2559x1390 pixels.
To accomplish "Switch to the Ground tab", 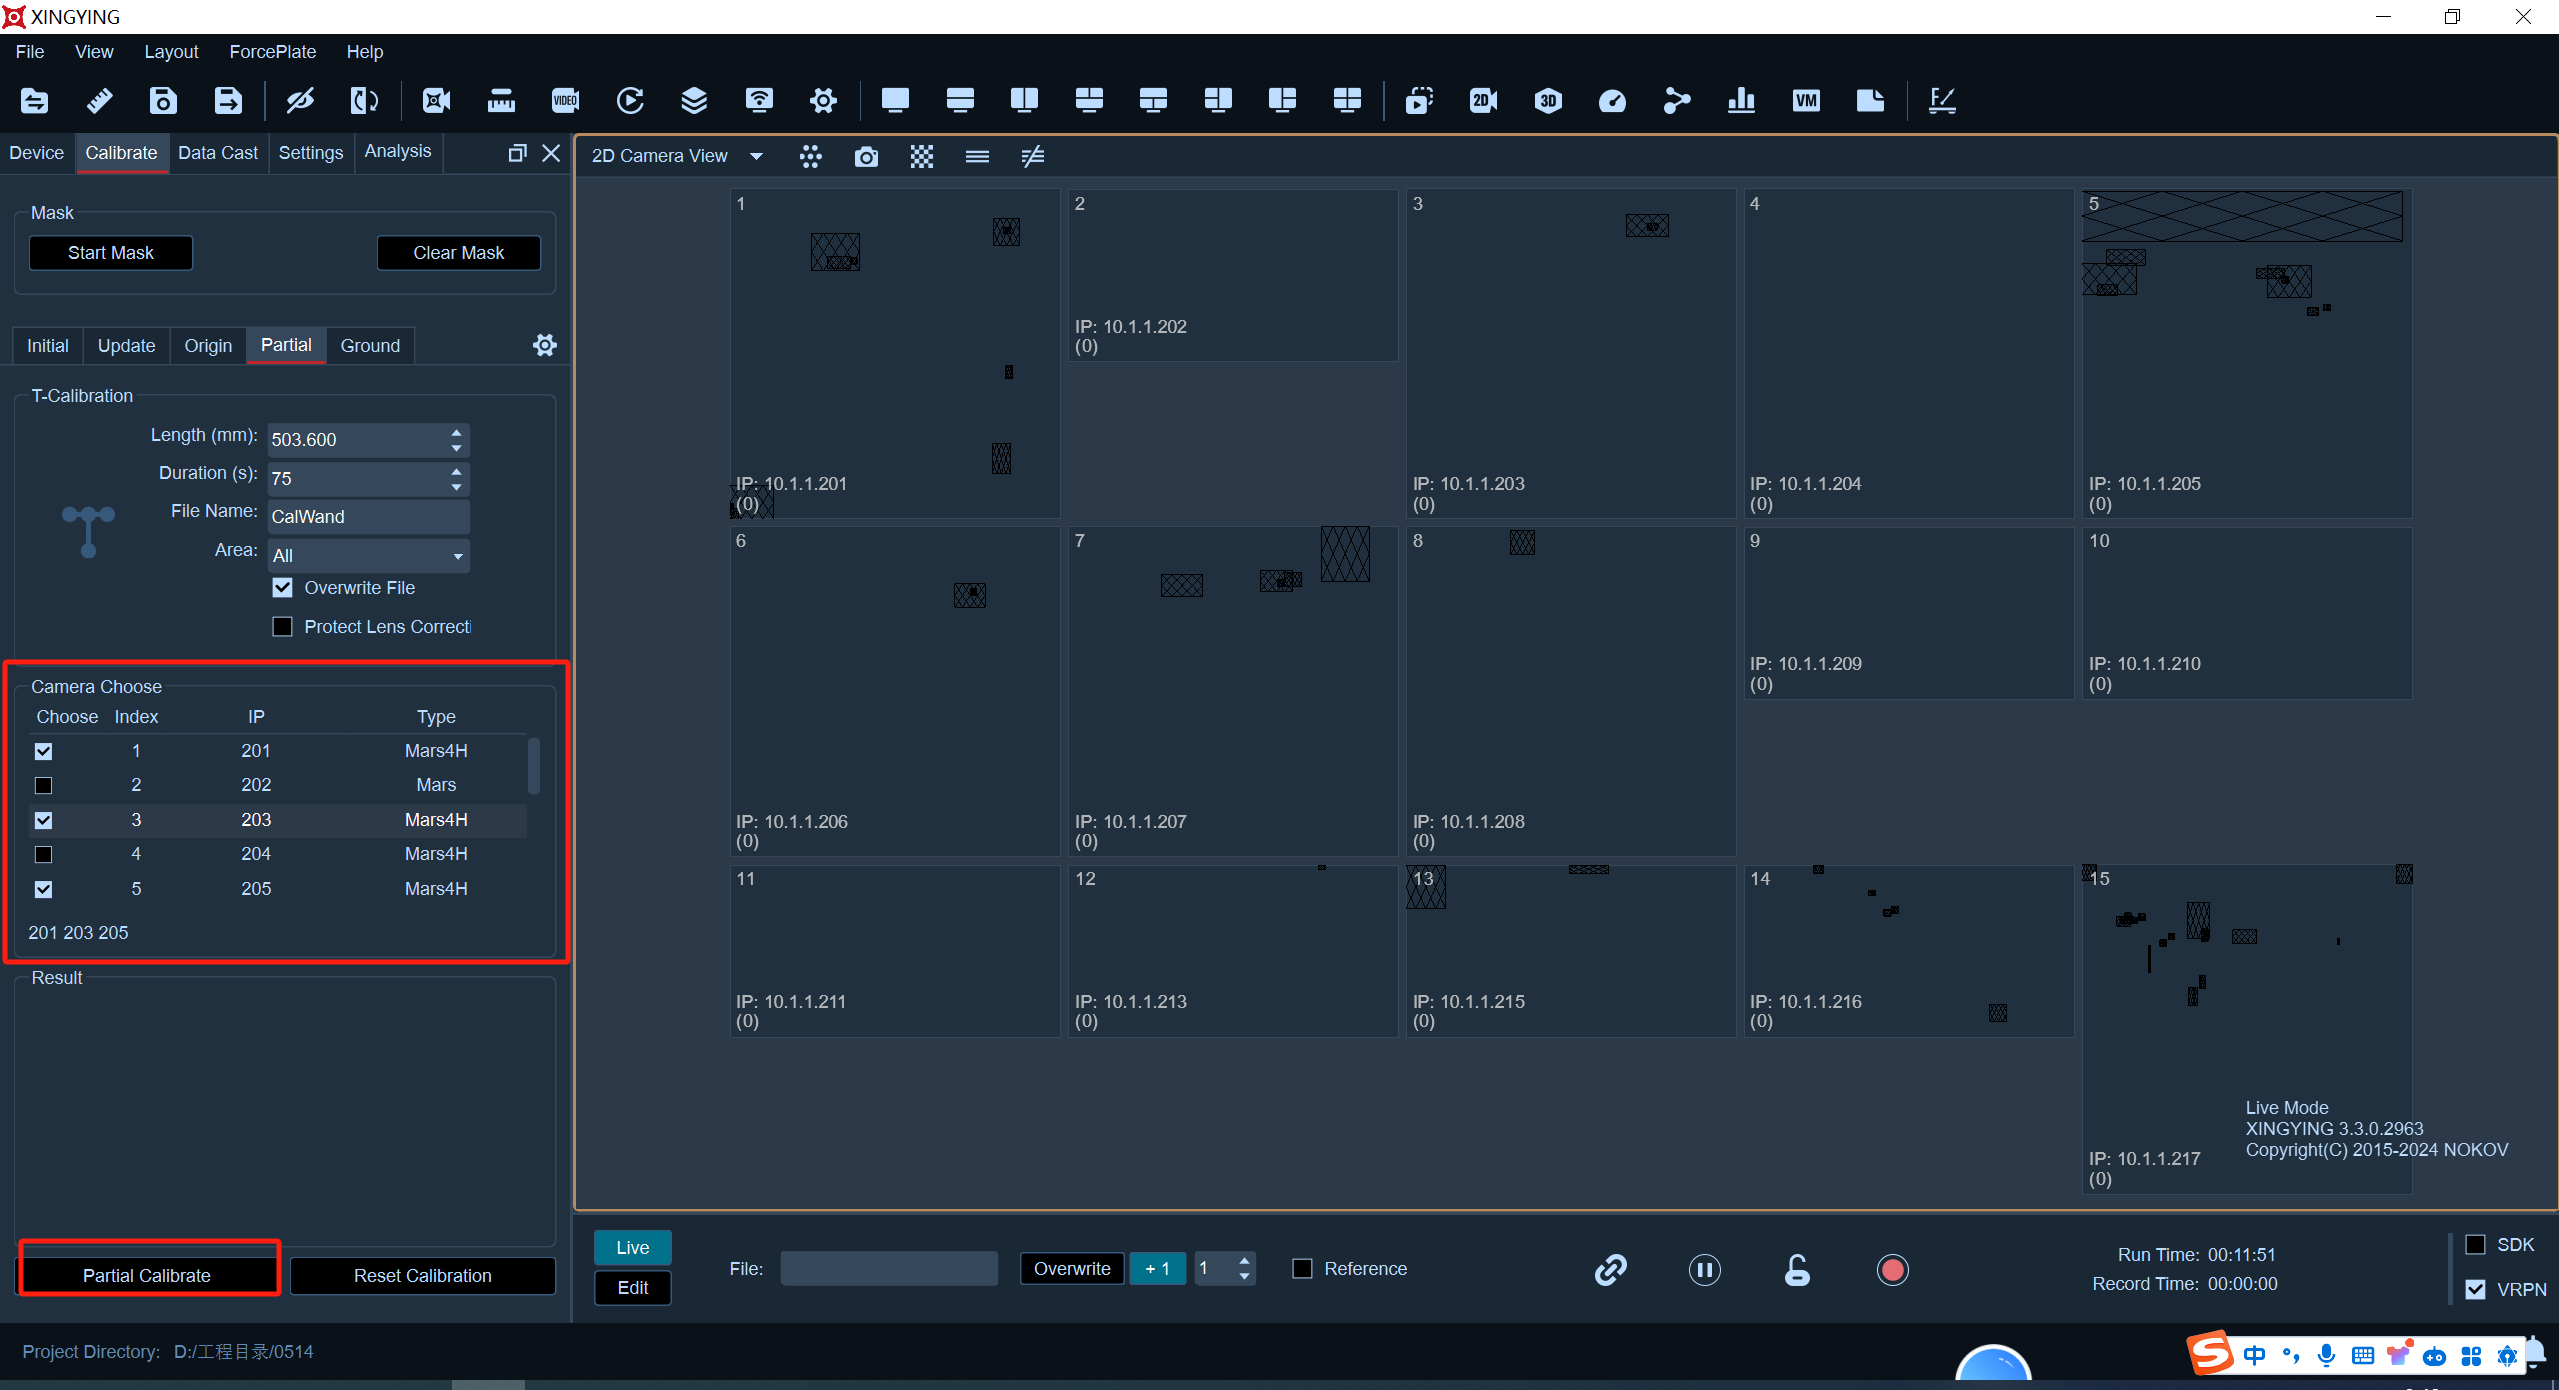I will pyautogui.click(x=370, y=346).
